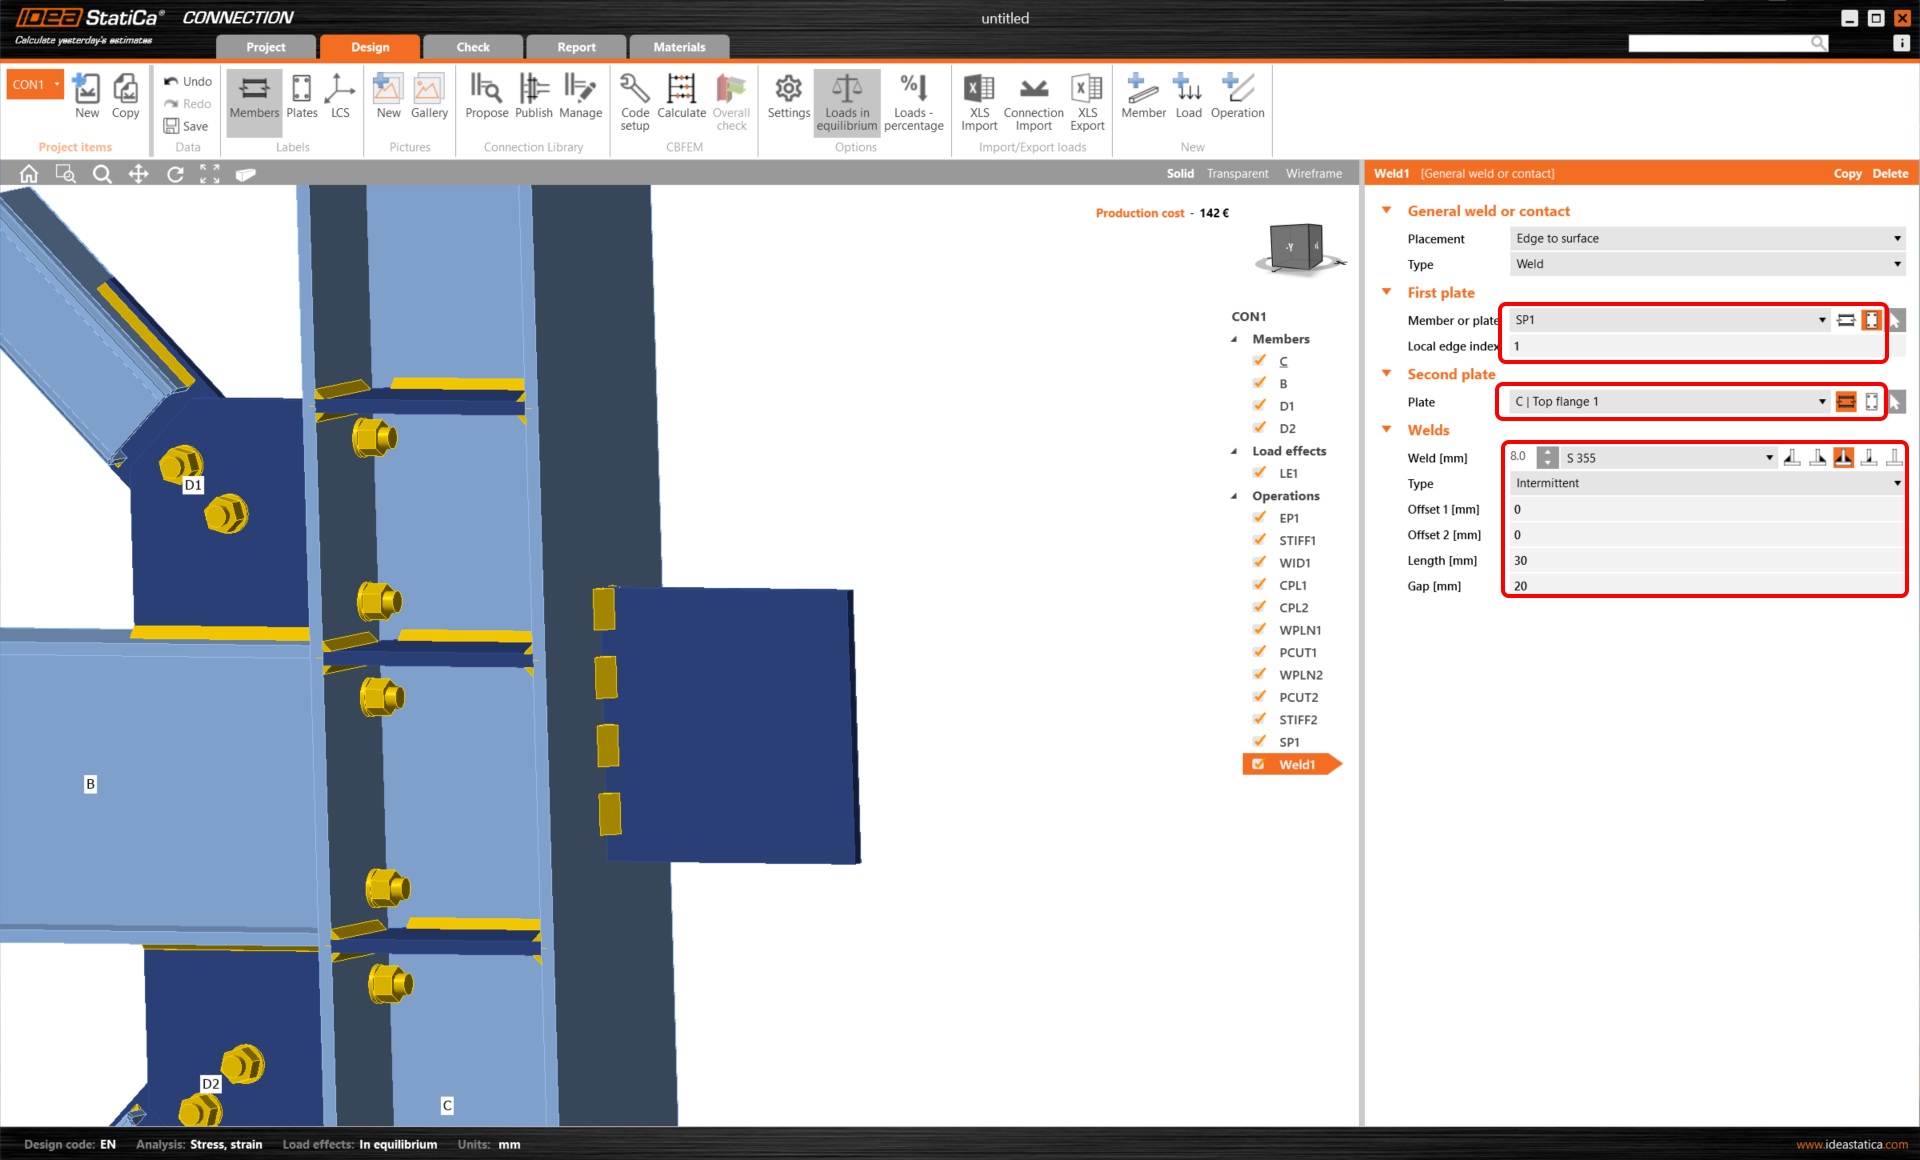Run the Overall check

tap(731, 100)
